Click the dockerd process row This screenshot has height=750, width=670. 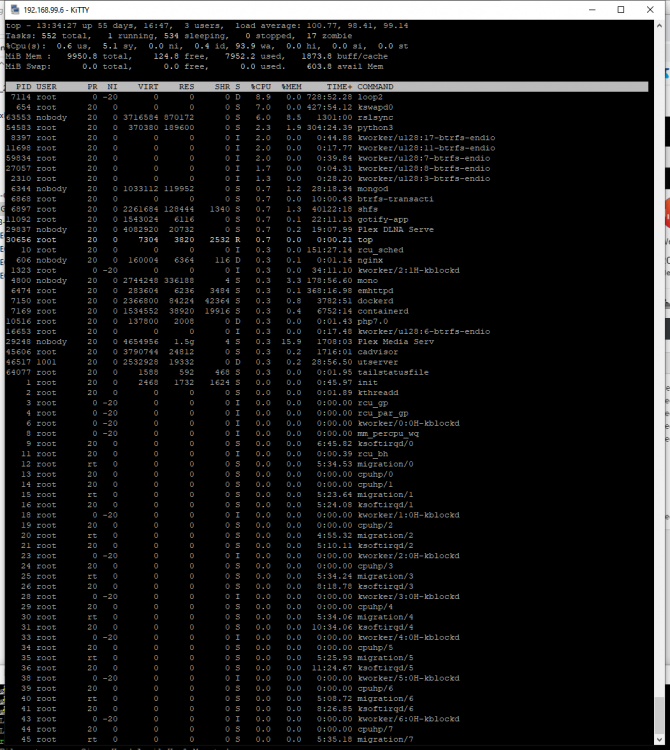pos(327,301)
